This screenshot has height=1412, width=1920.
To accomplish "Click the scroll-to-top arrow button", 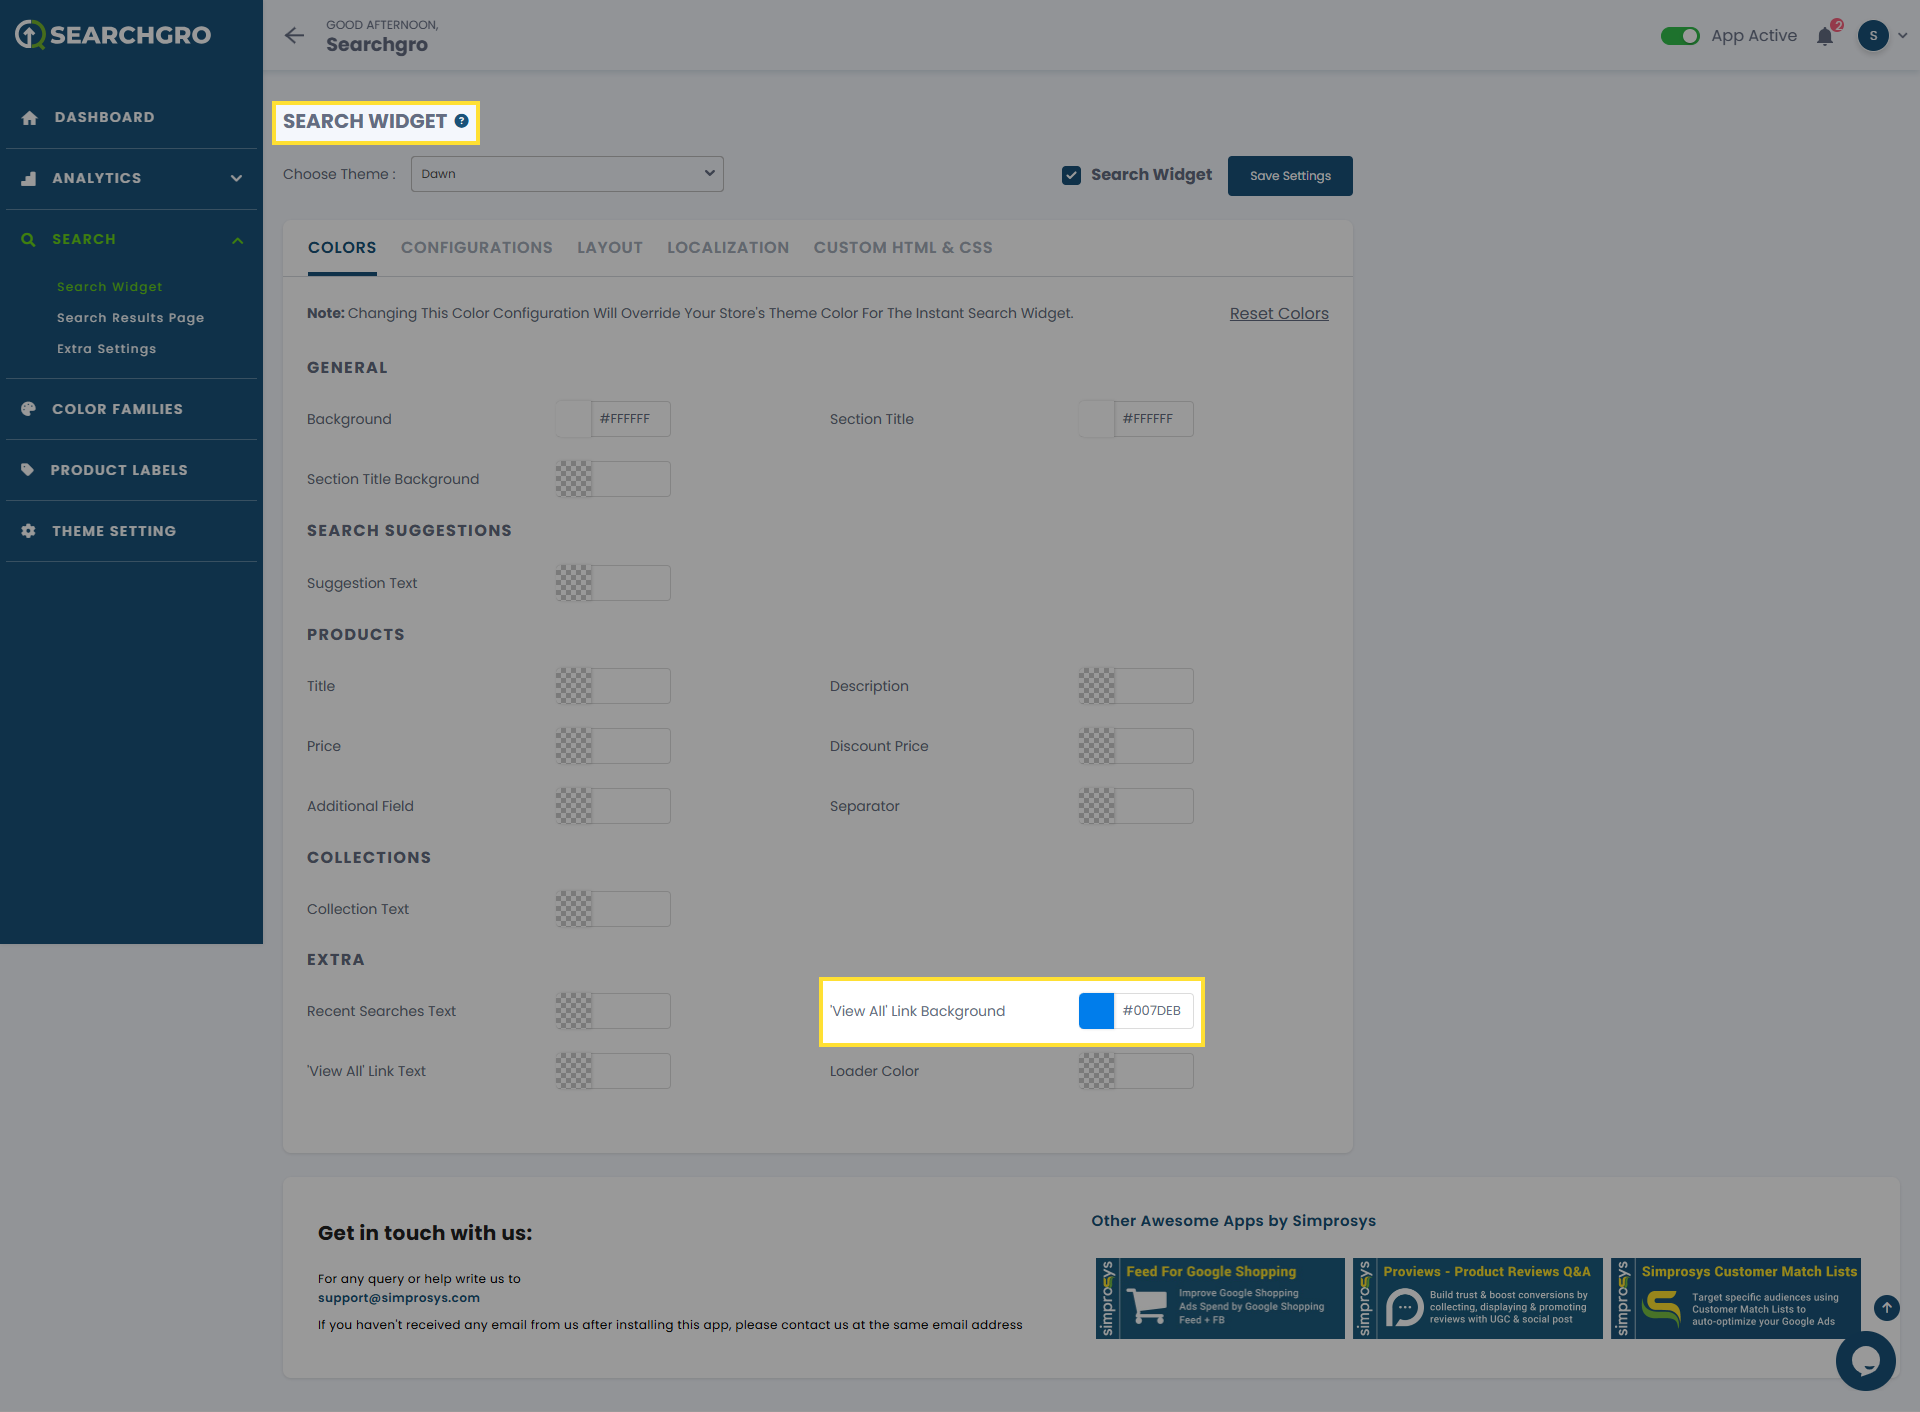I will (1886, 1307).
